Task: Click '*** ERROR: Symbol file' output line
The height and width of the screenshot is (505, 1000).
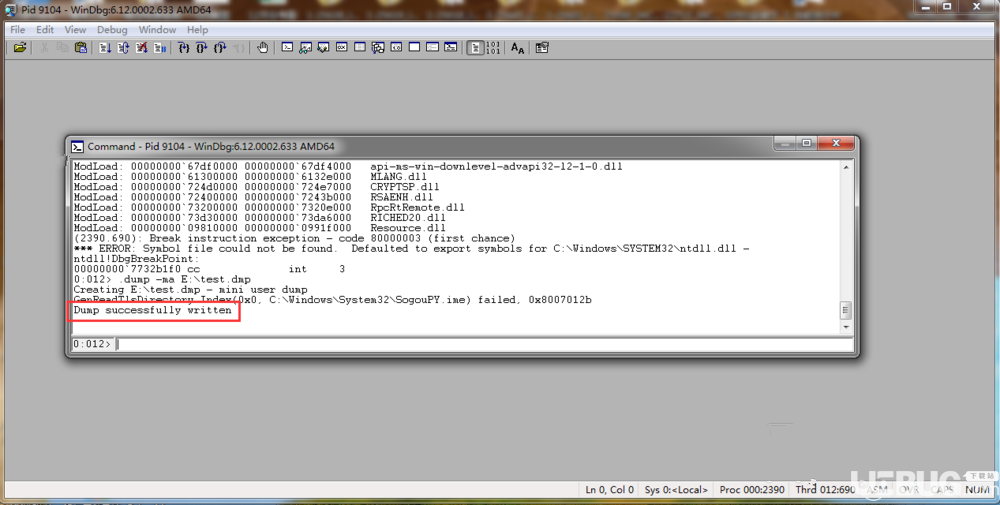Action: pos(411,249)
